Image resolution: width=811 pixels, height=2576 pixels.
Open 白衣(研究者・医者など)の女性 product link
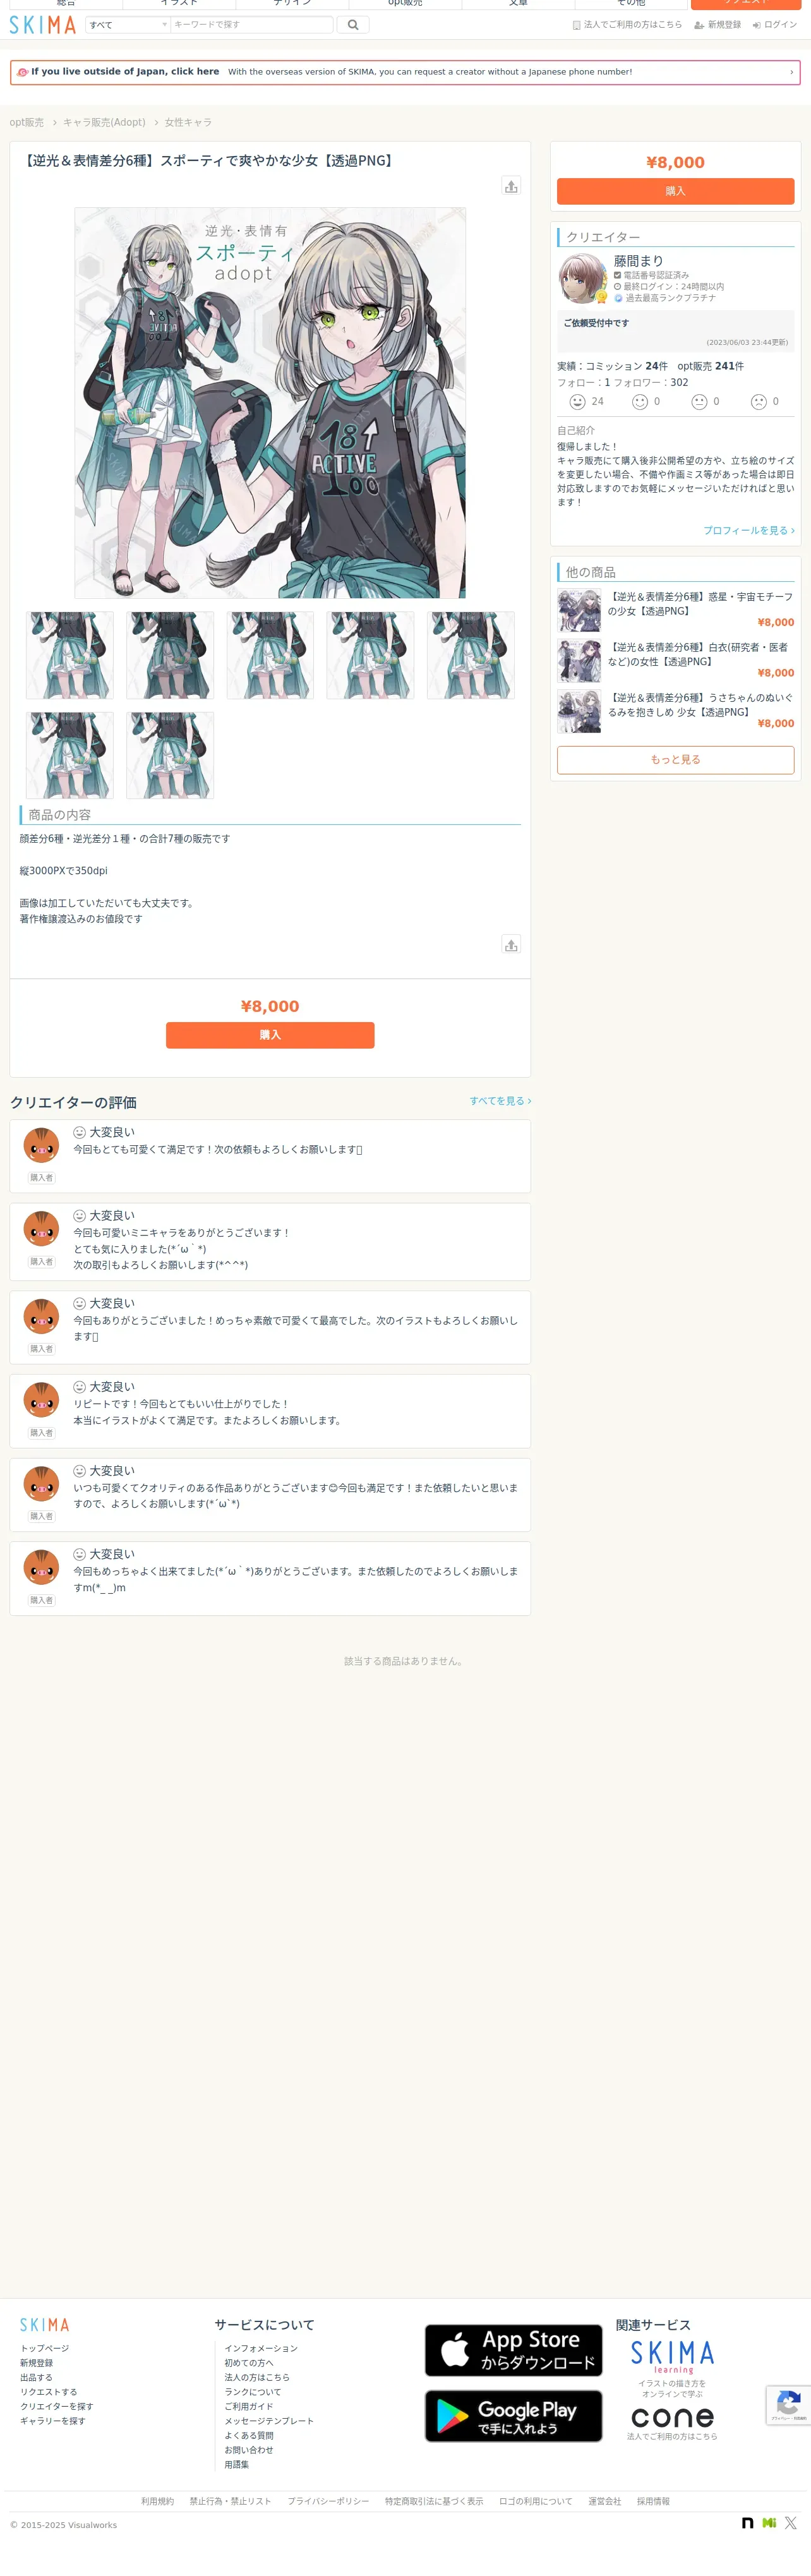(x=698, y=655)
